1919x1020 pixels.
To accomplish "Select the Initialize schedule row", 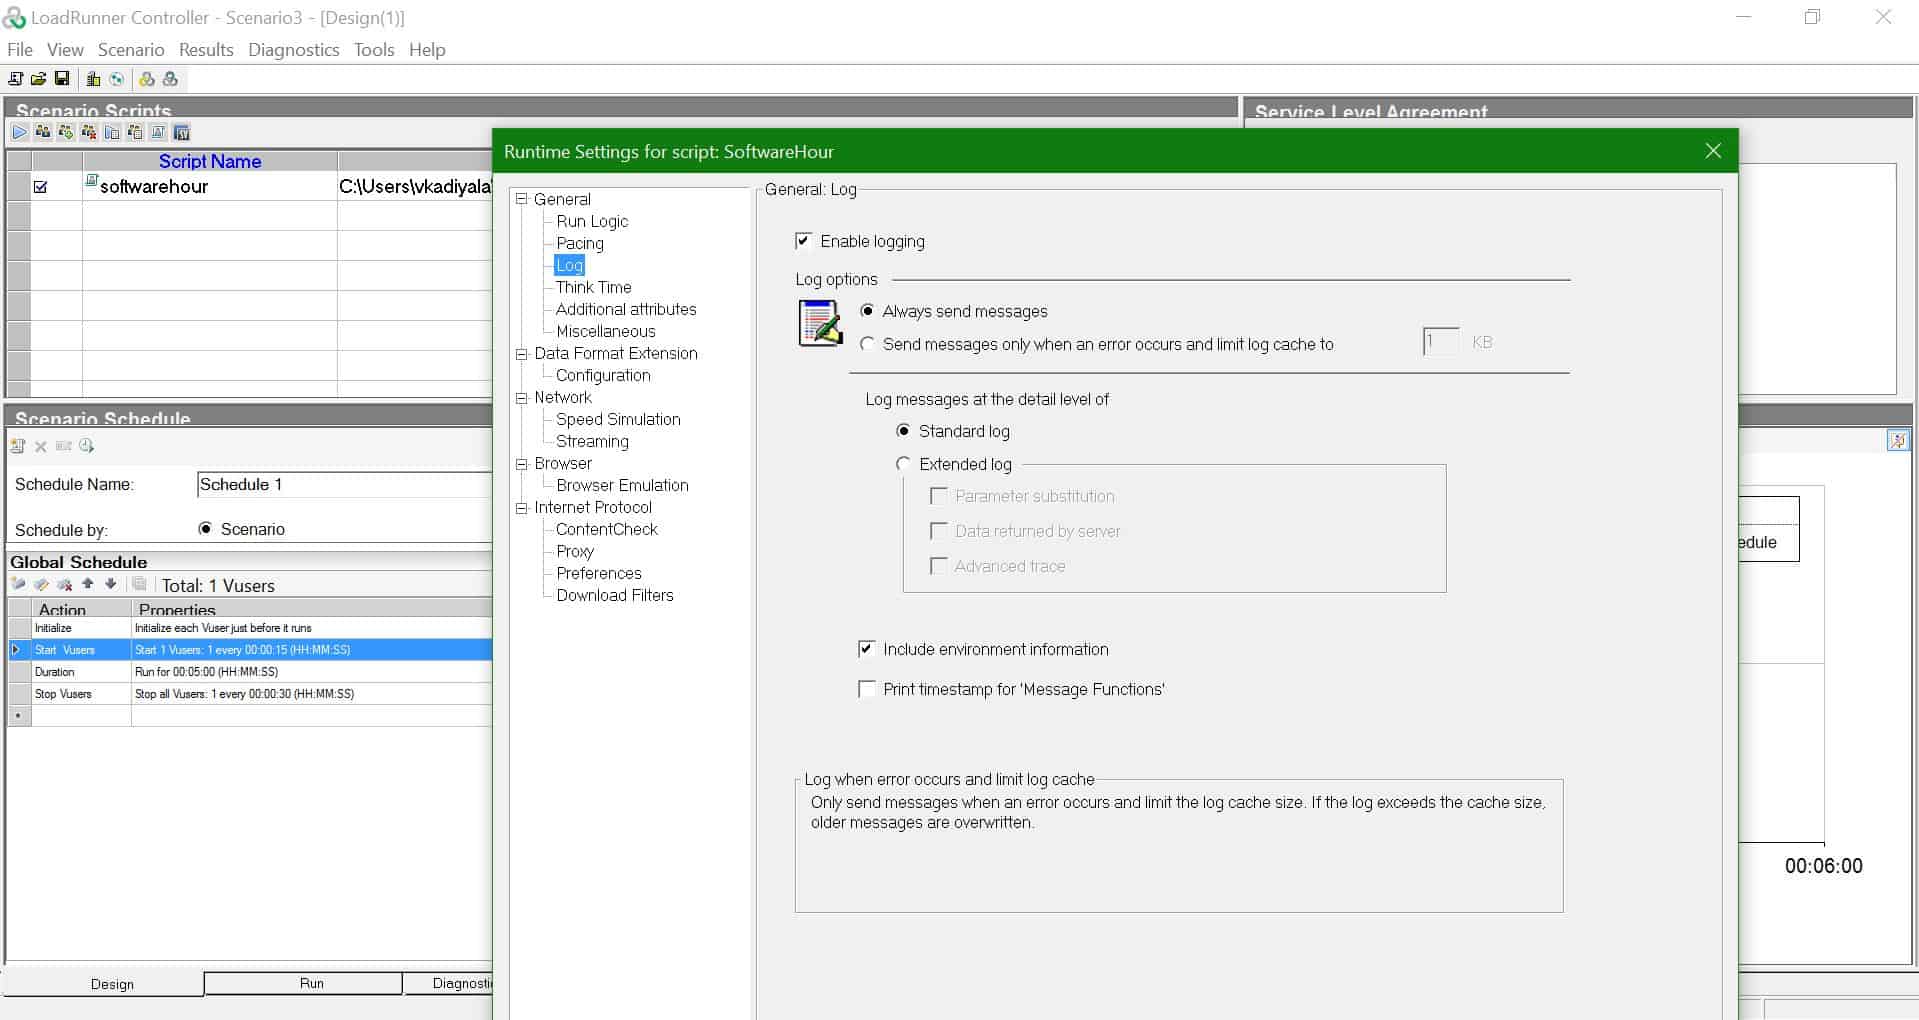I will click(x=250, y=628).
